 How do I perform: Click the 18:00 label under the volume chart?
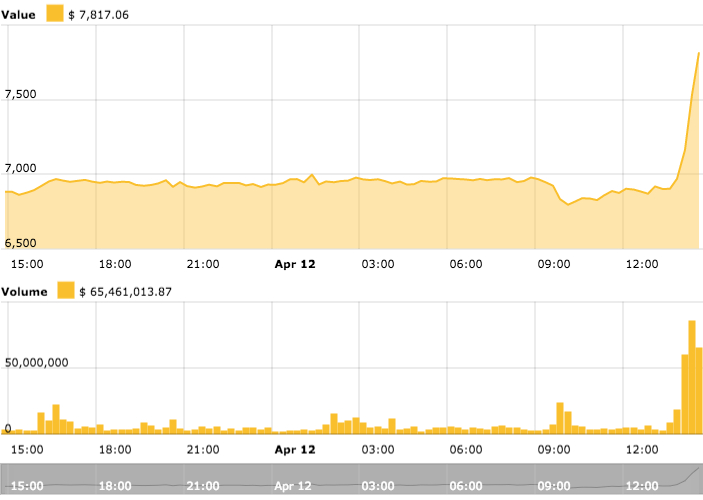pyautogui.click(x=115, y=450)
